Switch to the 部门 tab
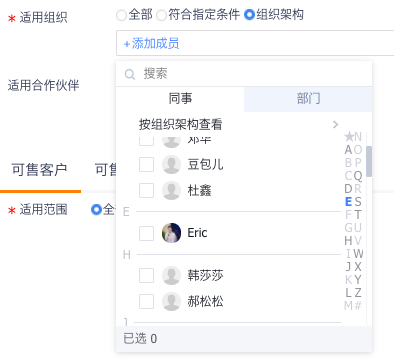 pos(308,99)
